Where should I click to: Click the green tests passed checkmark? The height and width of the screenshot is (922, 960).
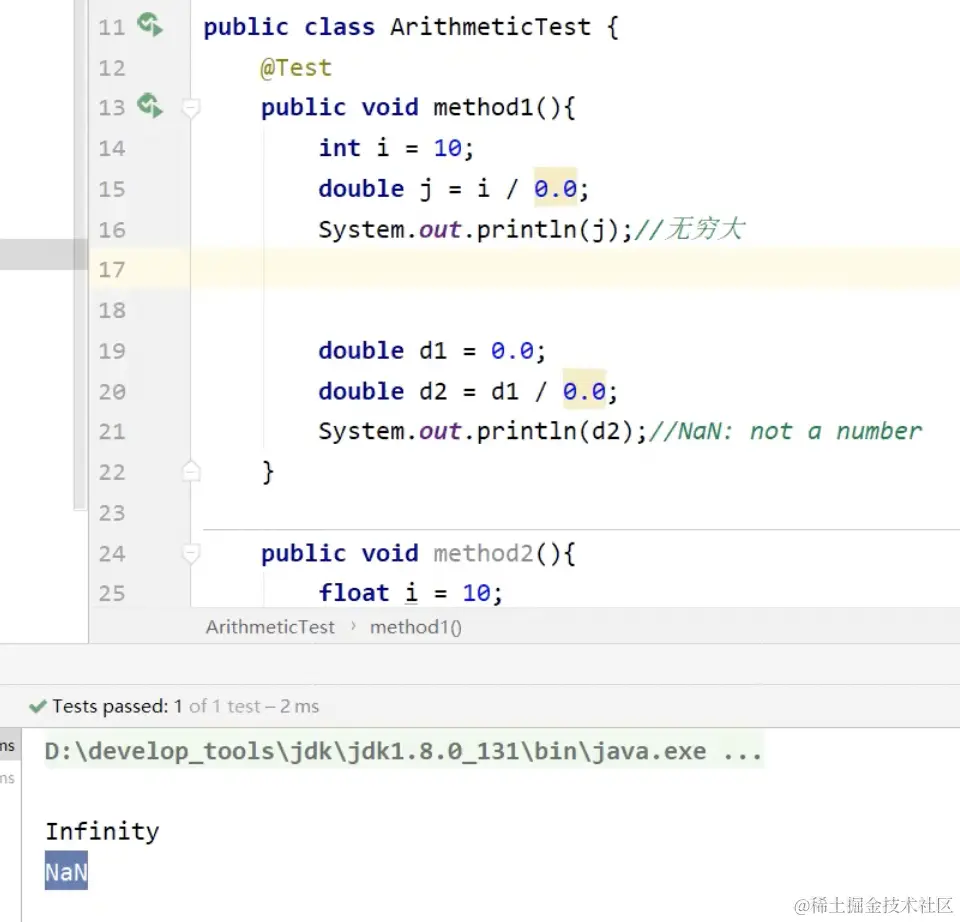(x=37, y=706)
